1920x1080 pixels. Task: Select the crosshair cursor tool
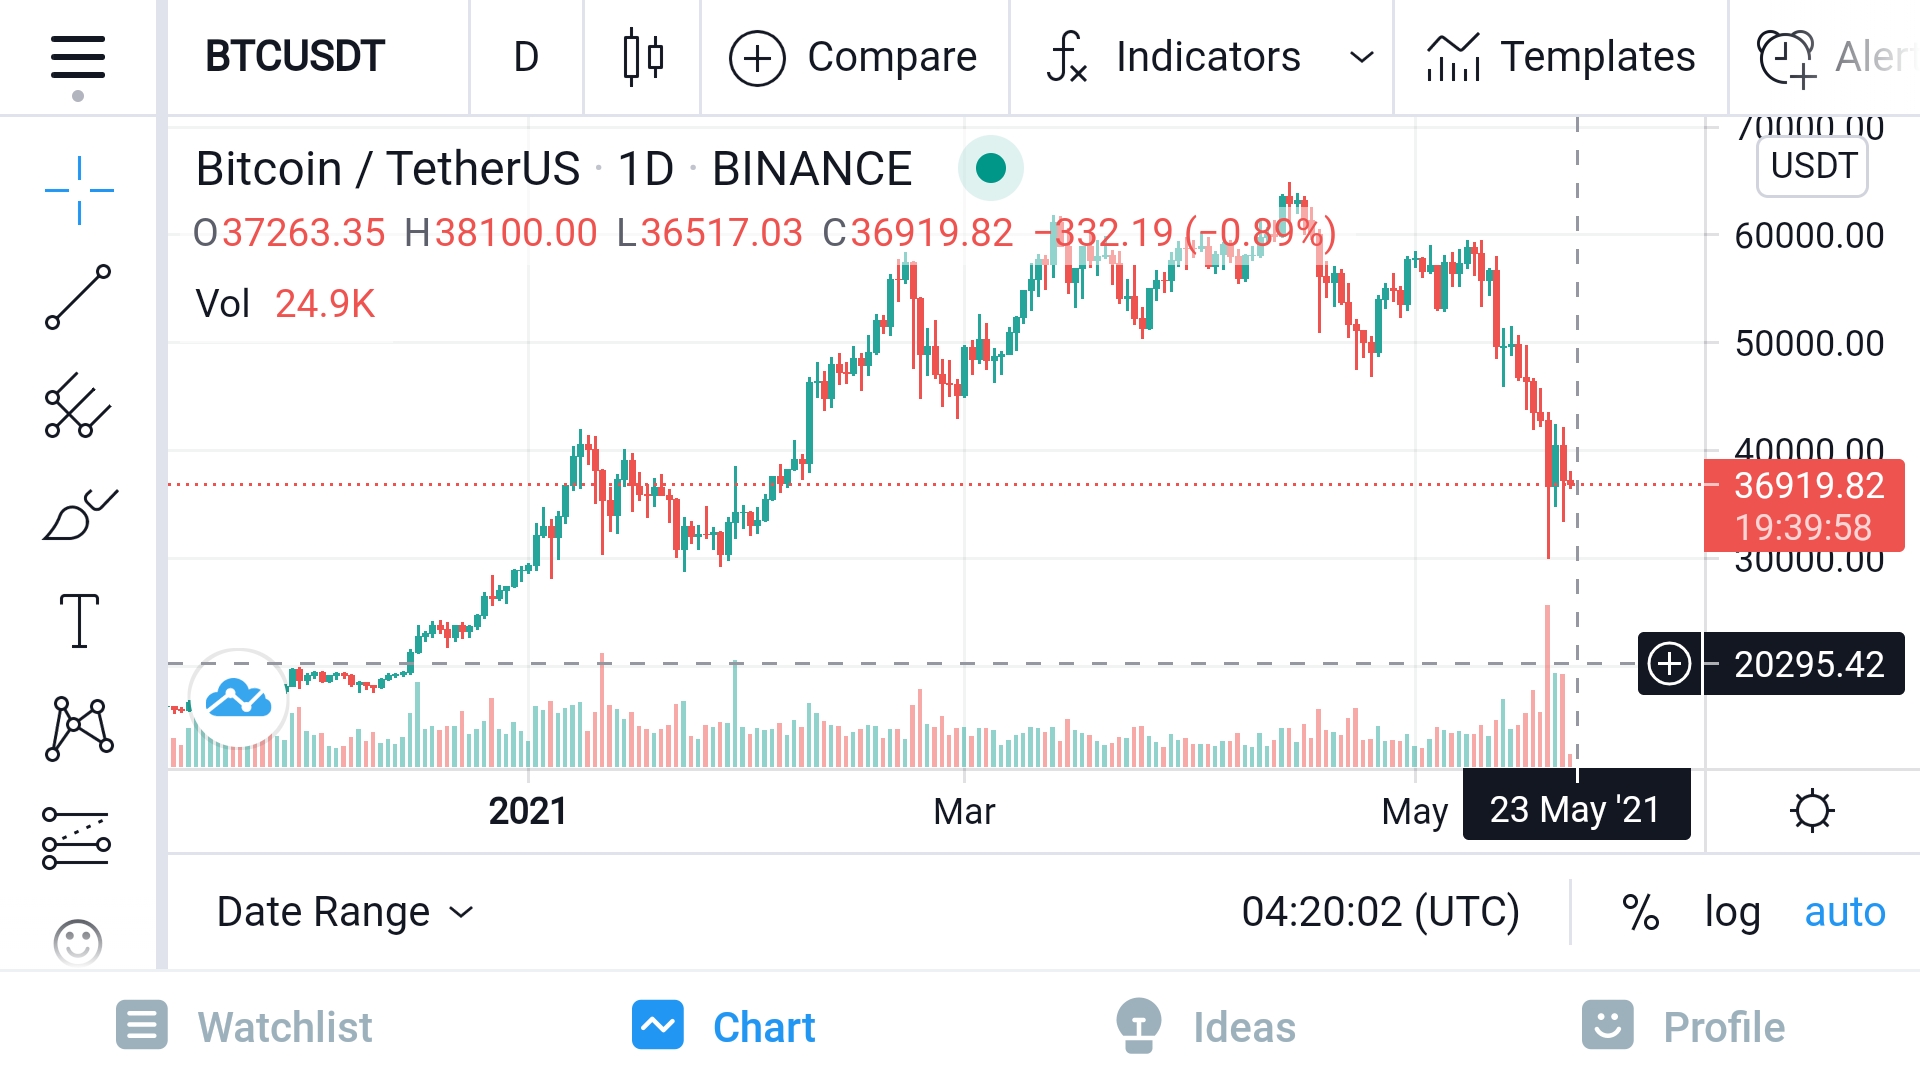click(x=79, y=190)
